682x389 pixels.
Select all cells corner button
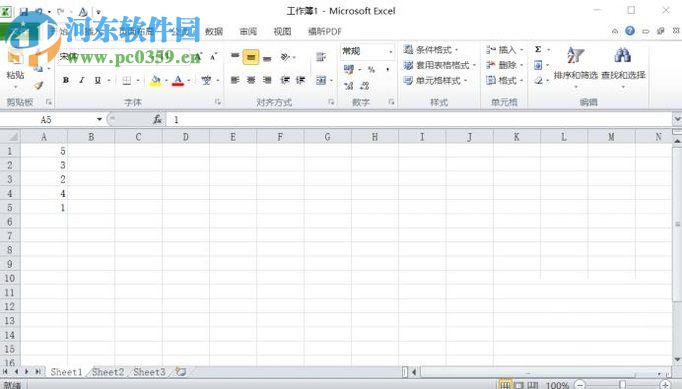point(10,137)
